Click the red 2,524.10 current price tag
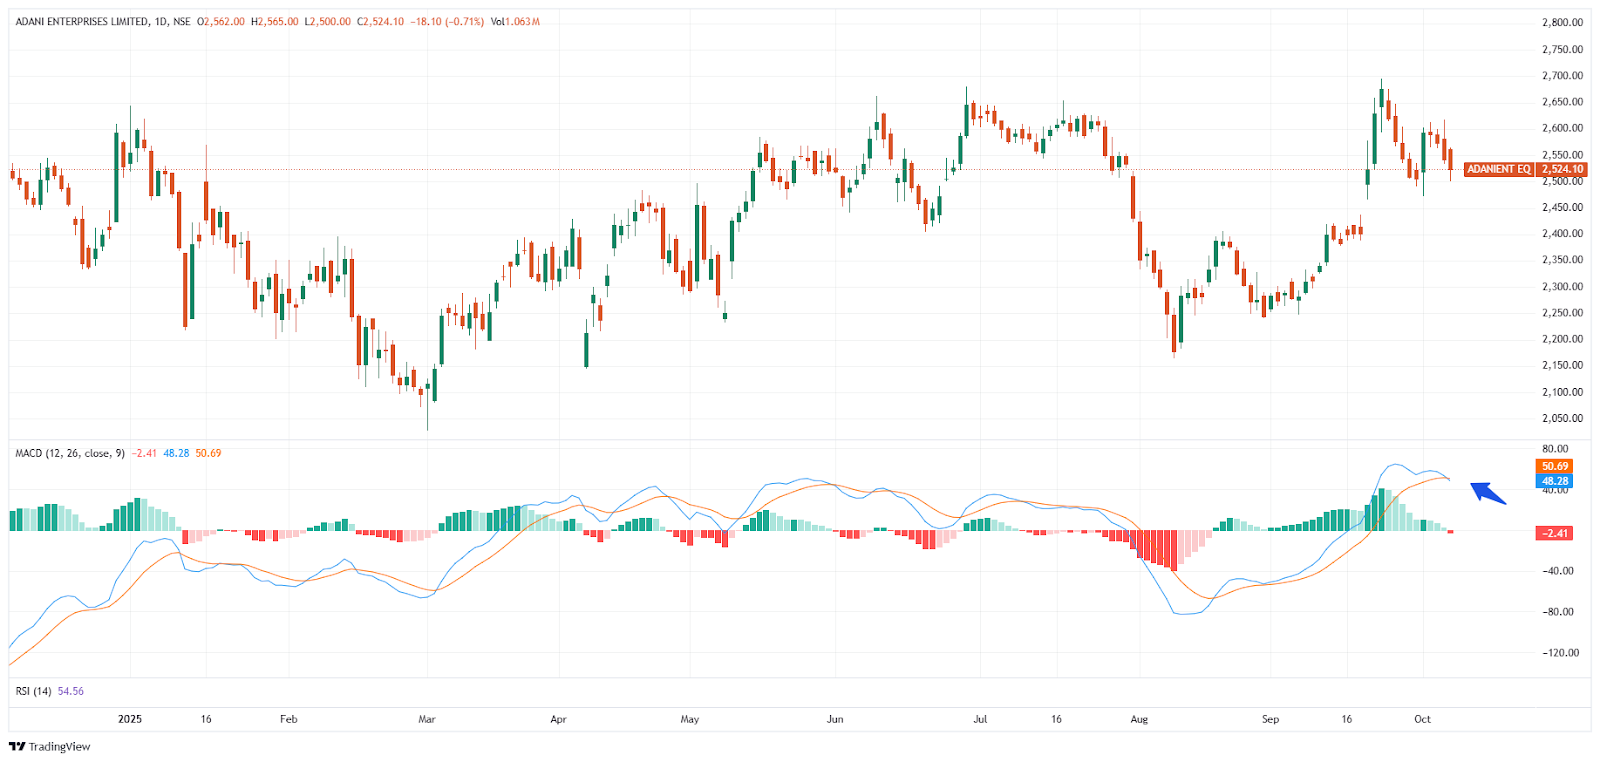 pos(1562,169)
